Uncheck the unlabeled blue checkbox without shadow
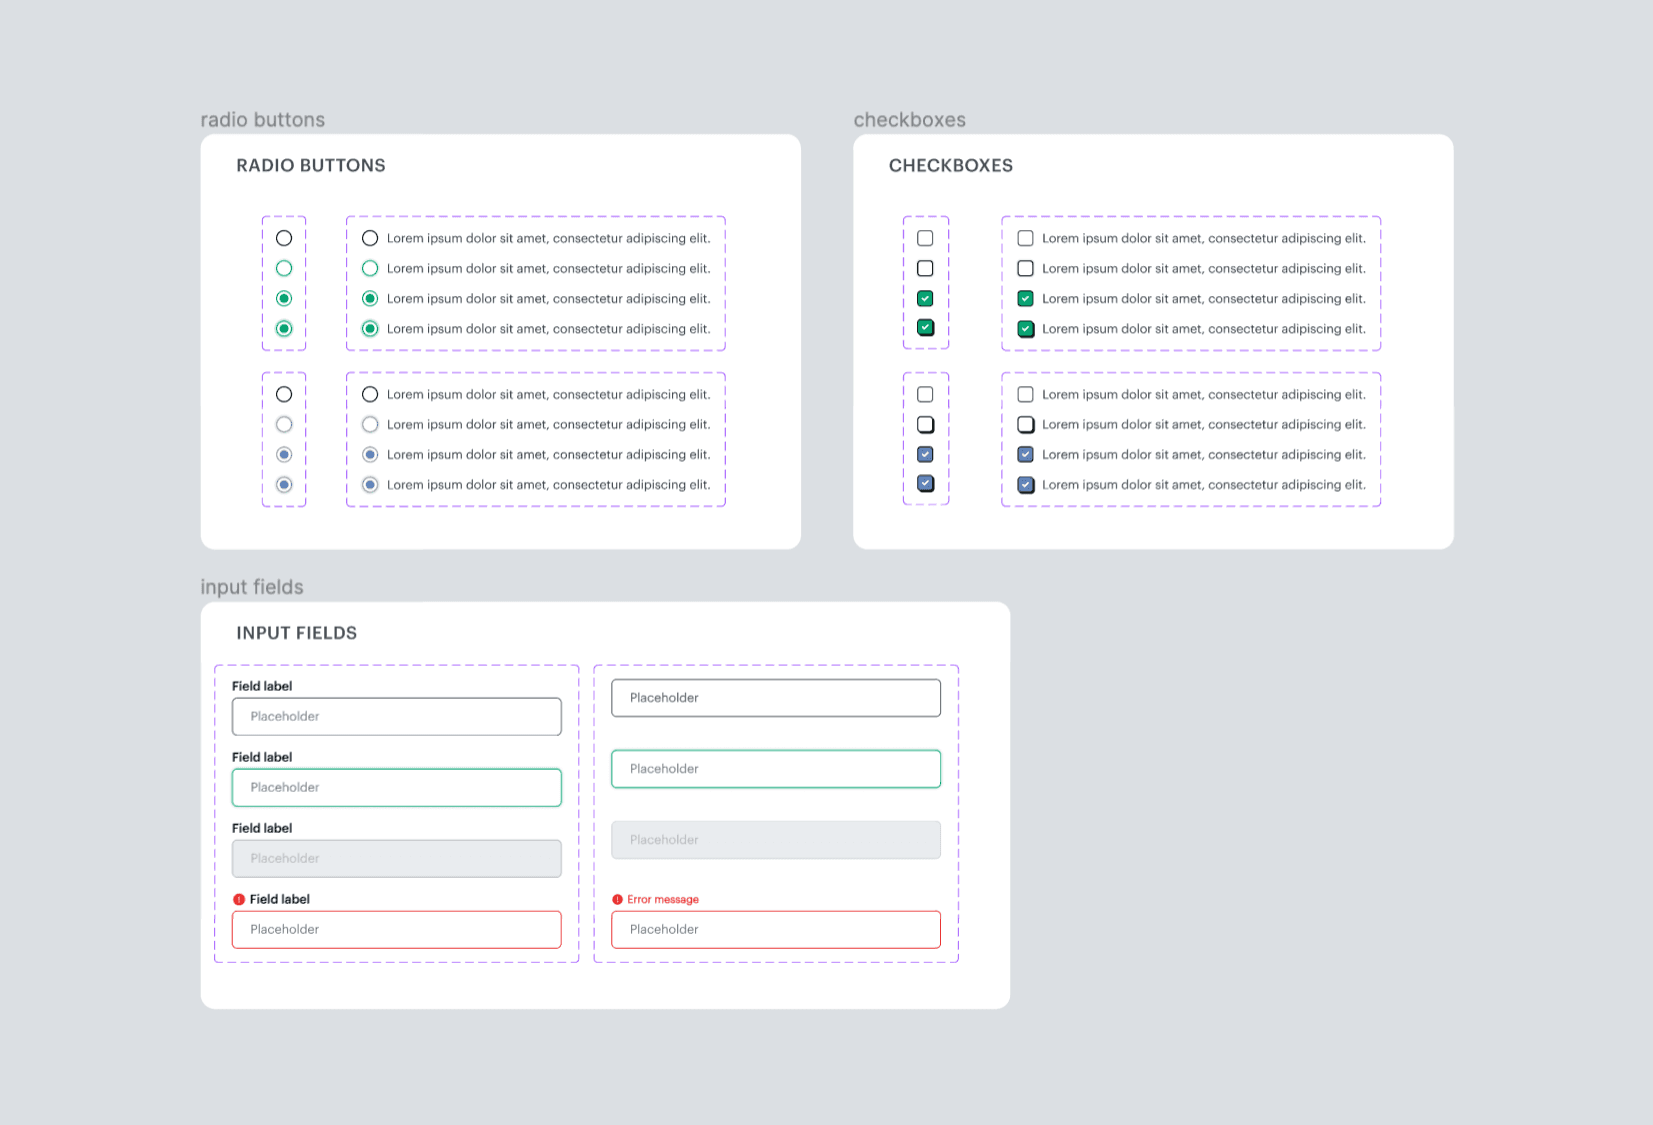Image resolution: width=1653 pixels, height=1125 pixels. pos(925,454)
